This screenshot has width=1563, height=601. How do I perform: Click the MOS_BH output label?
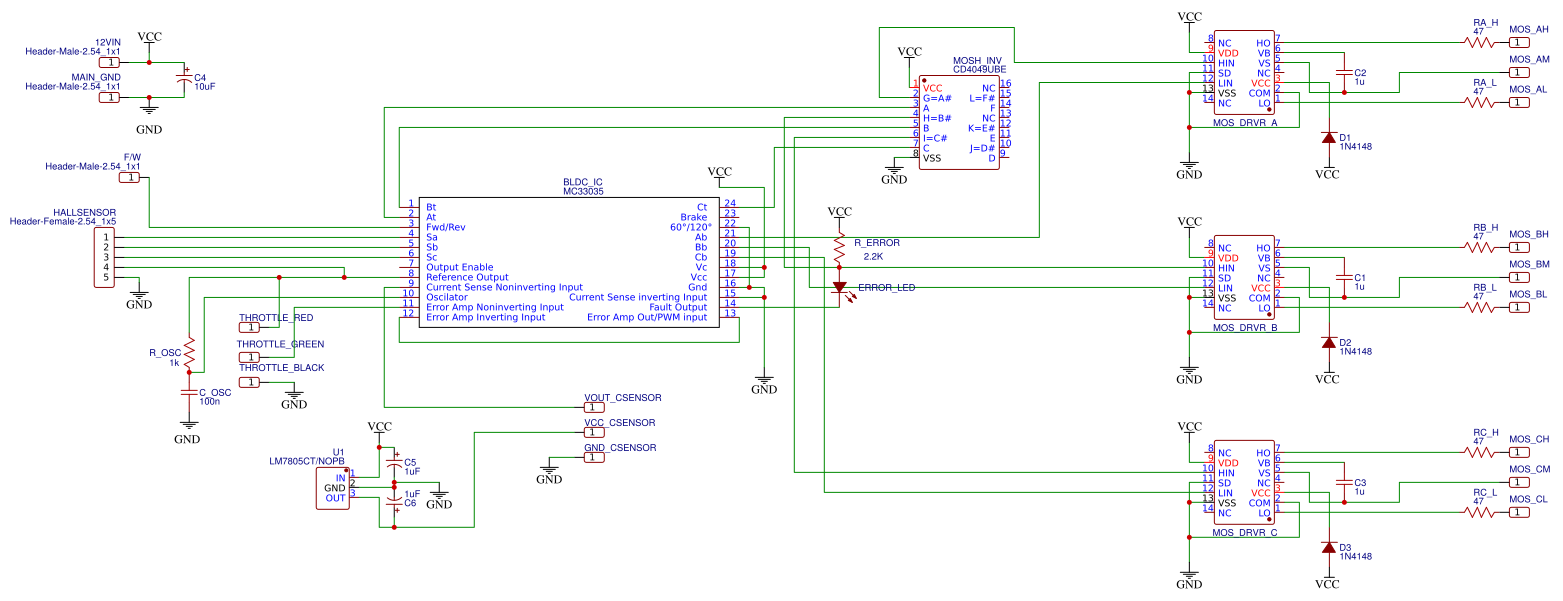tap(1529, 234)
